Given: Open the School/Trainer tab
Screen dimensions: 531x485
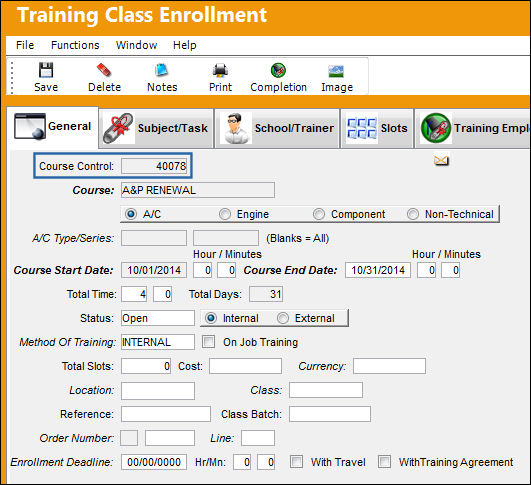Looking at the screenshot, I should coord(277,128).
